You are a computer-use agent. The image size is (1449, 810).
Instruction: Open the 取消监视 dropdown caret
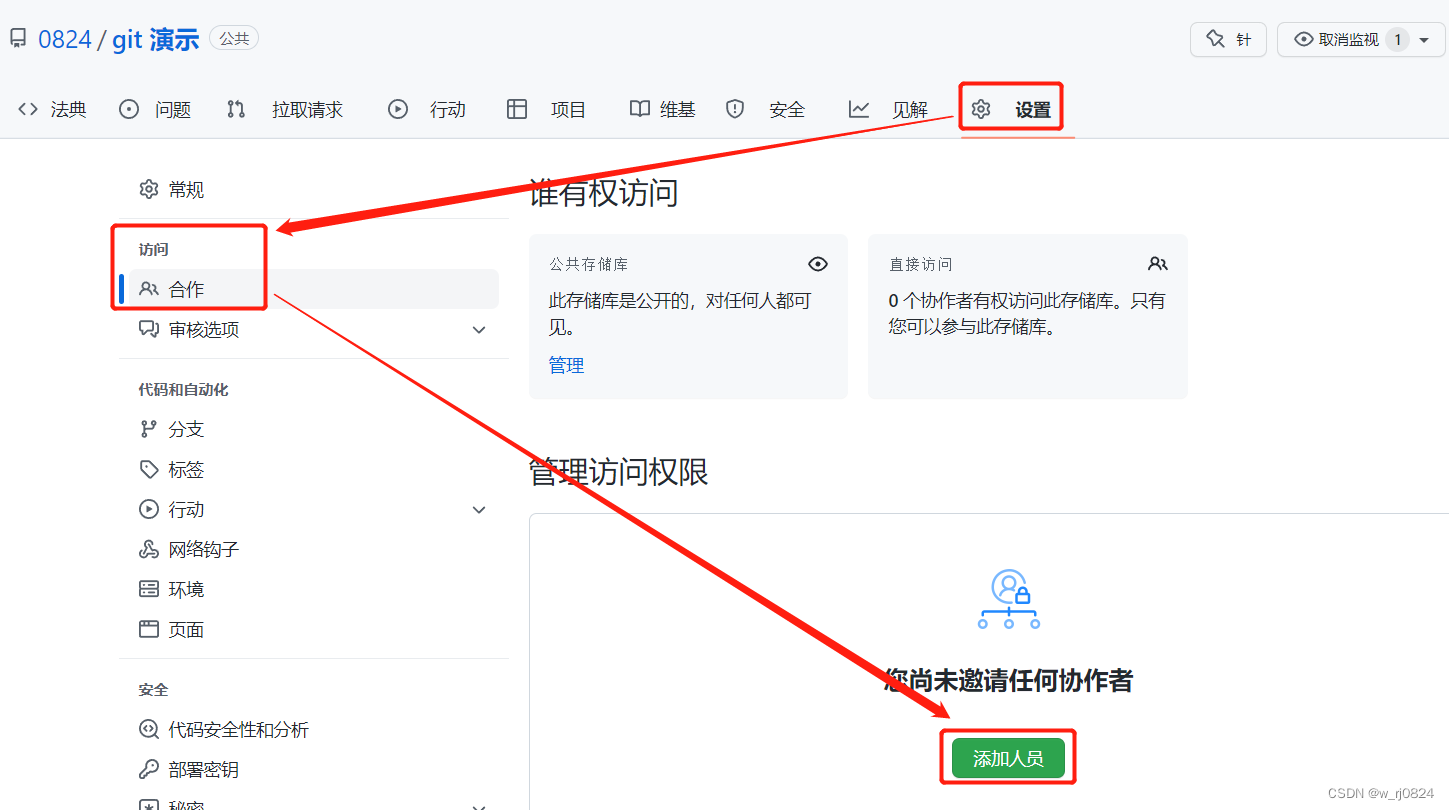(1424, 40)
